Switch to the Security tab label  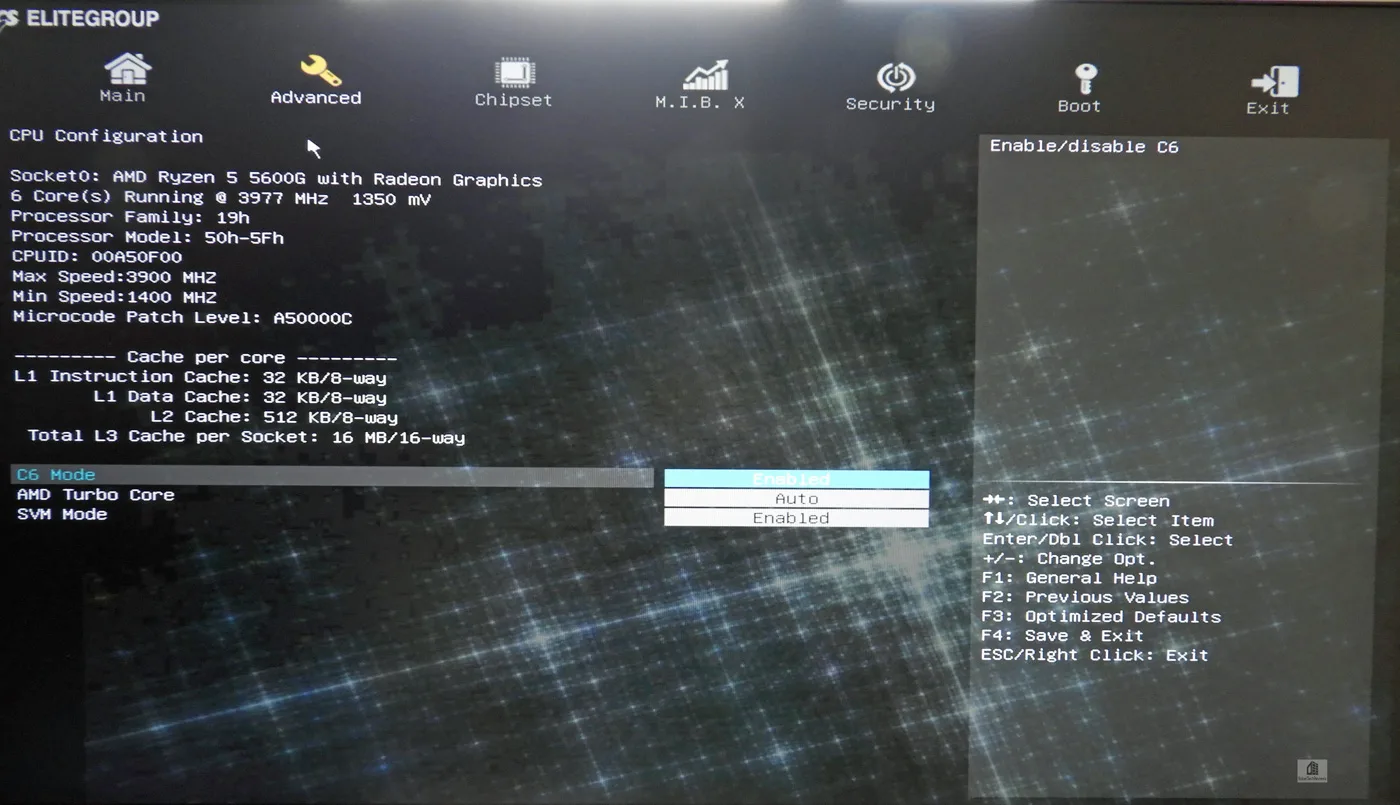(890, 104)
